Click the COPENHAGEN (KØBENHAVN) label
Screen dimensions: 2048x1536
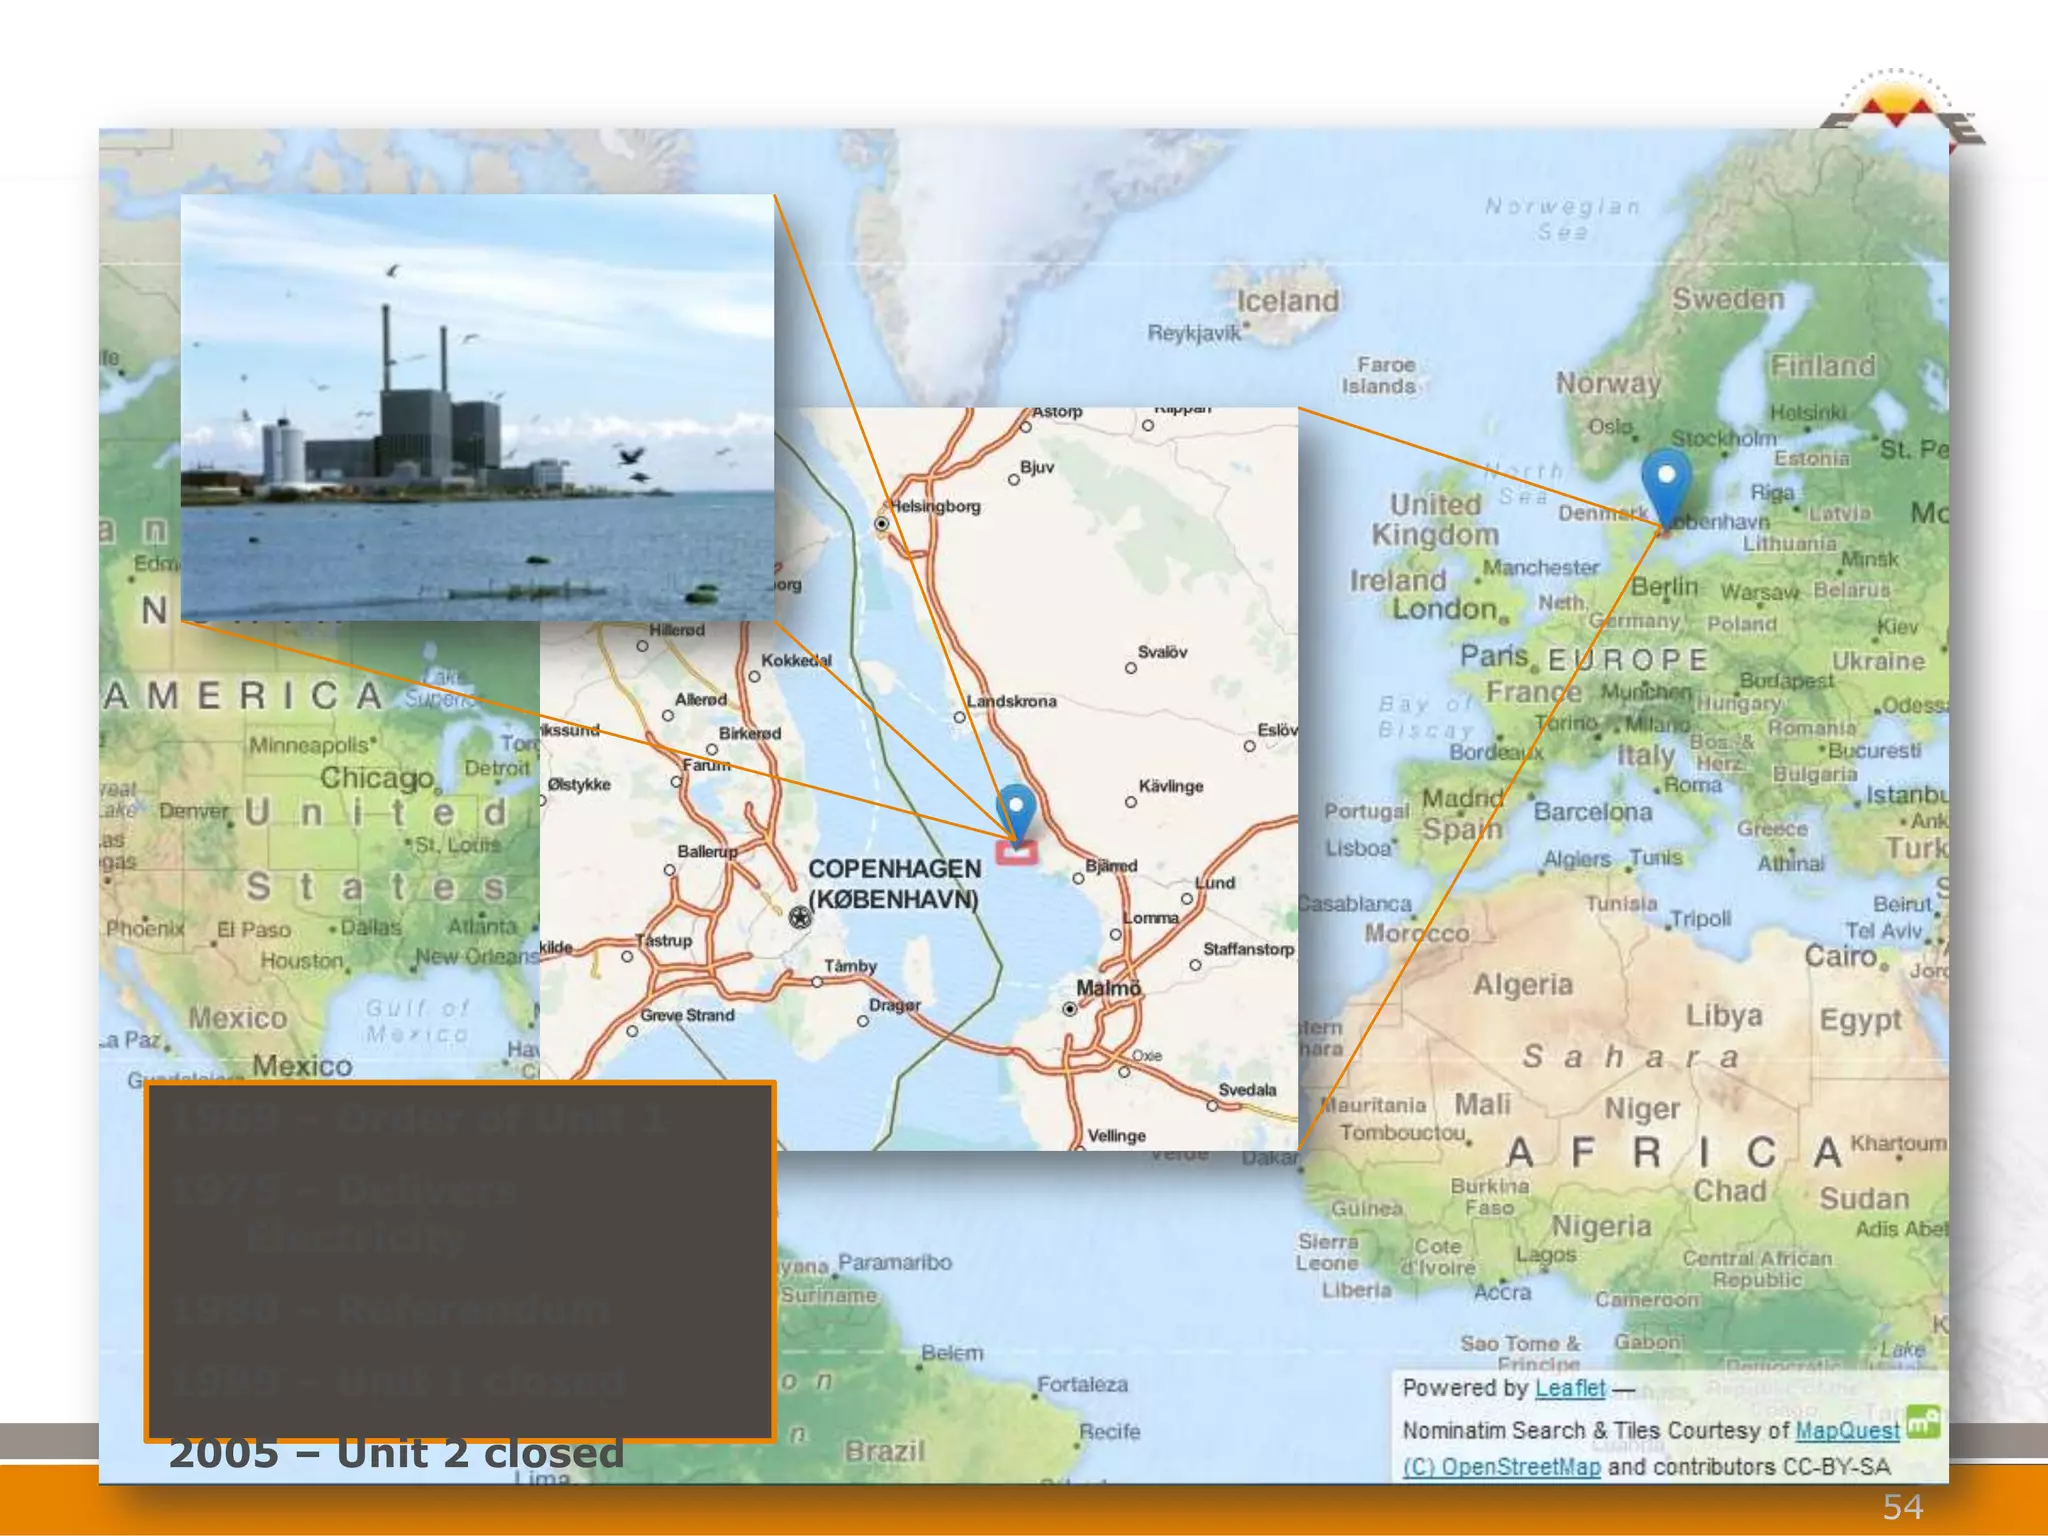point(893,883)
